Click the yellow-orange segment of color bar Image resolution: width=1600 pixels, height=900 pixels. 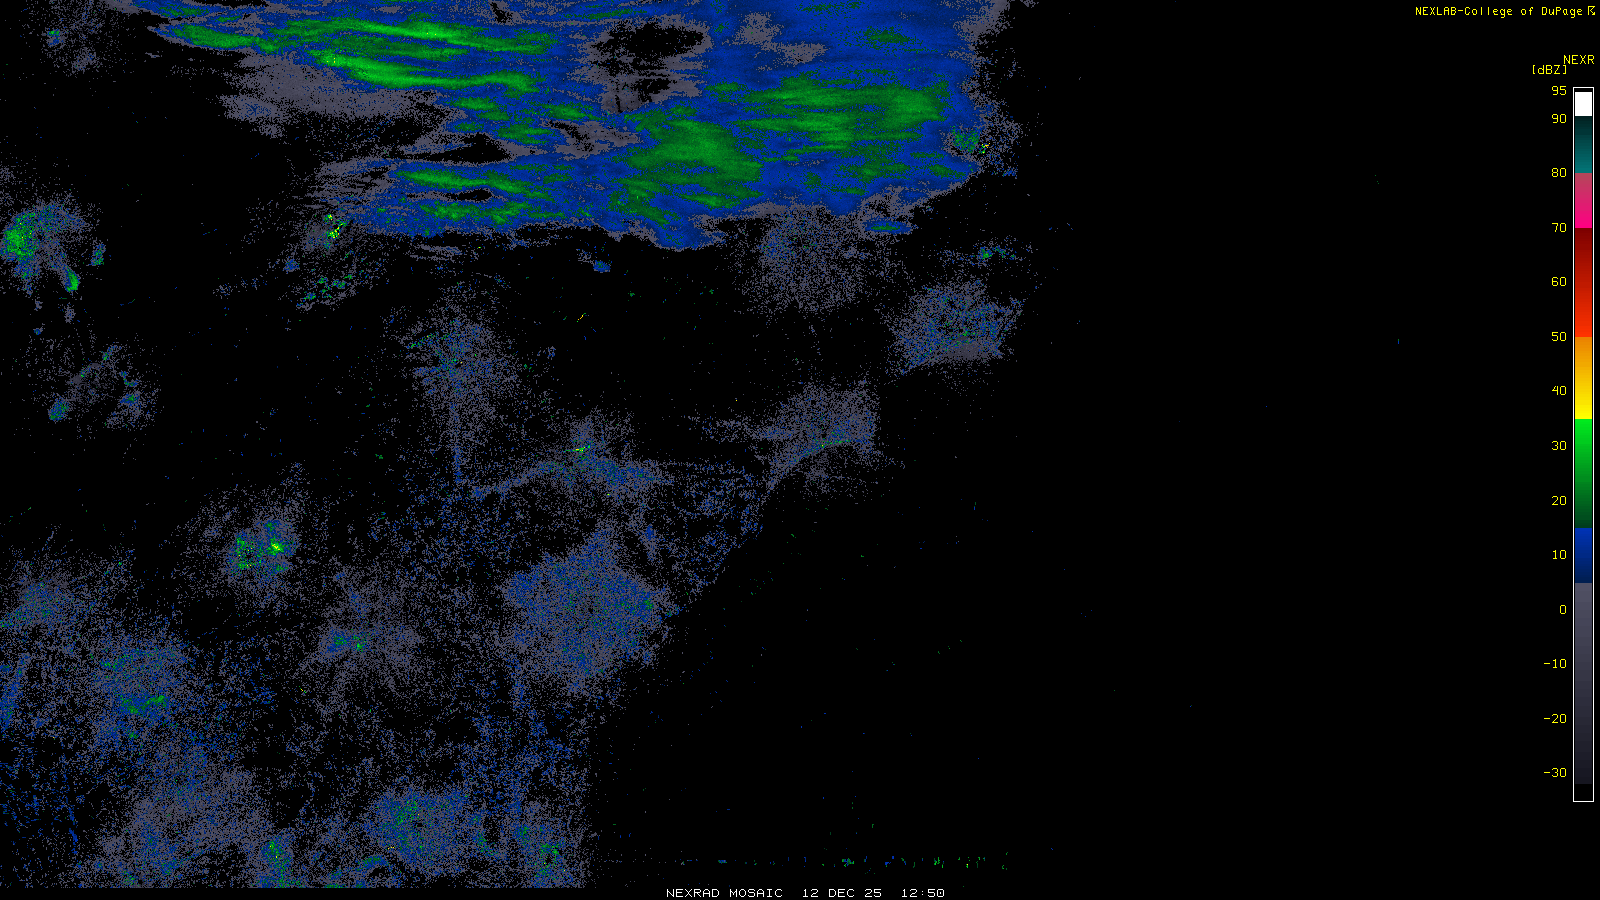[x=1583, y=378]
